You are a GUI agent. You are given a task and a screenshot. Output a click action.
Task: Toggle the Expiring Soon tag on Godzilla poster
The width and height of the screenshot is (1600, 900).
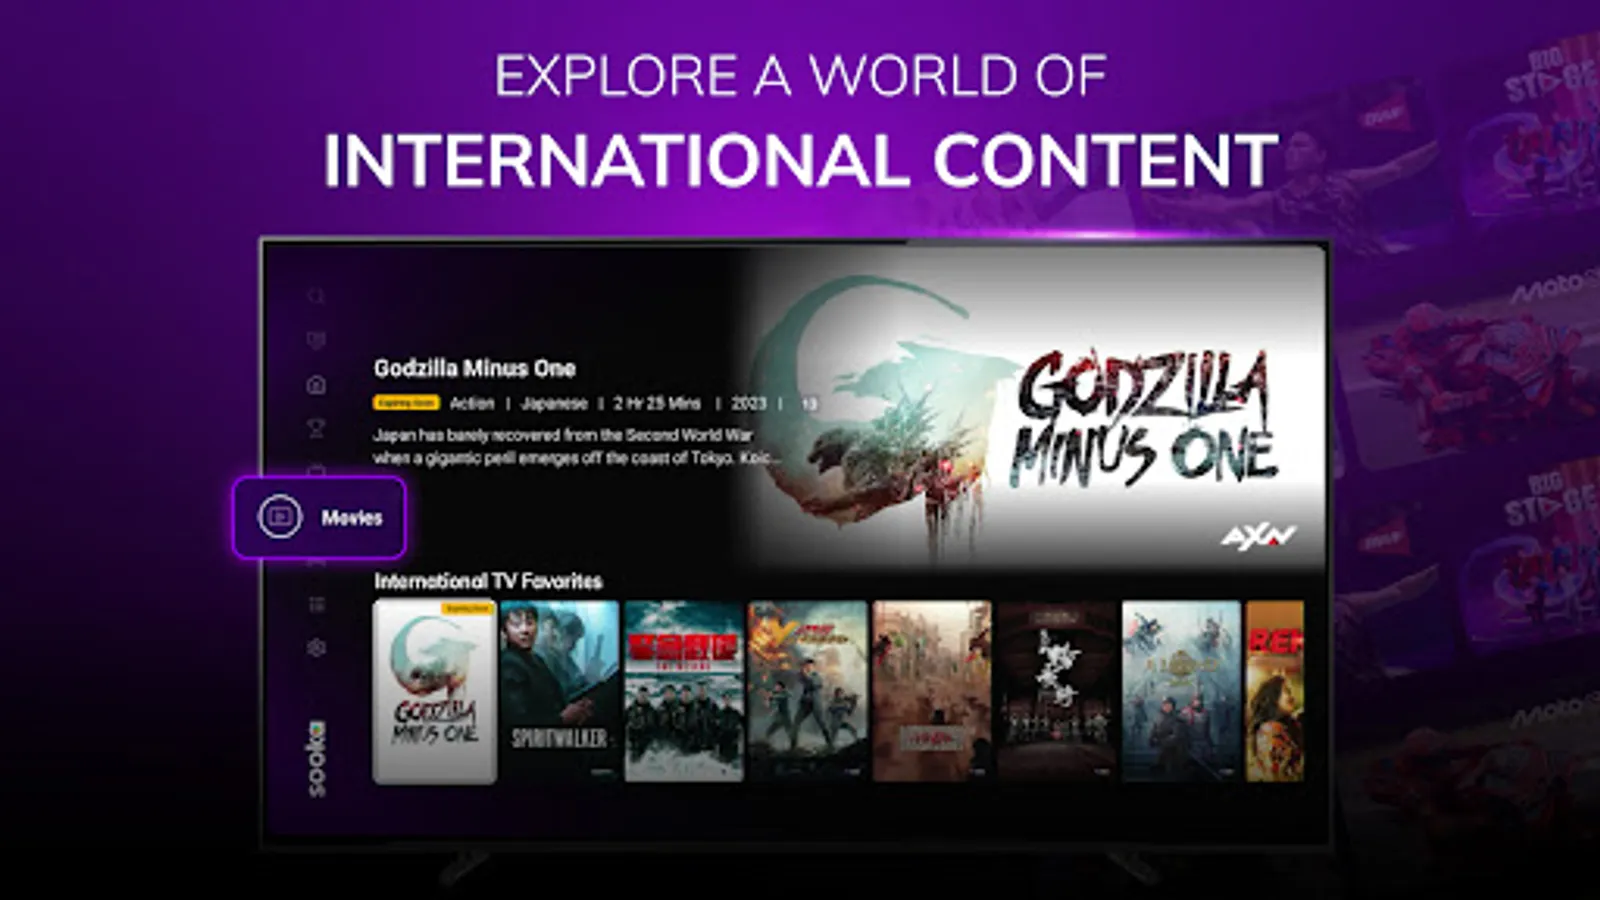coord(468,610)
